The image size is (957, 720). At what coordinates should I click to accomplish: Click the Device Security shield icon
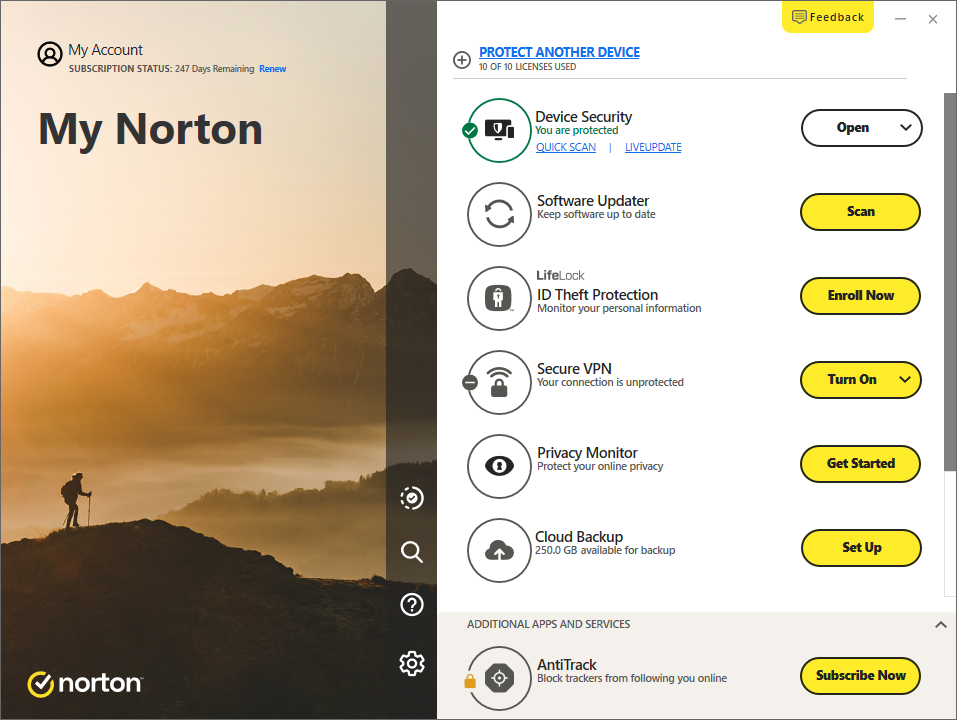click(x=499, y=130)
